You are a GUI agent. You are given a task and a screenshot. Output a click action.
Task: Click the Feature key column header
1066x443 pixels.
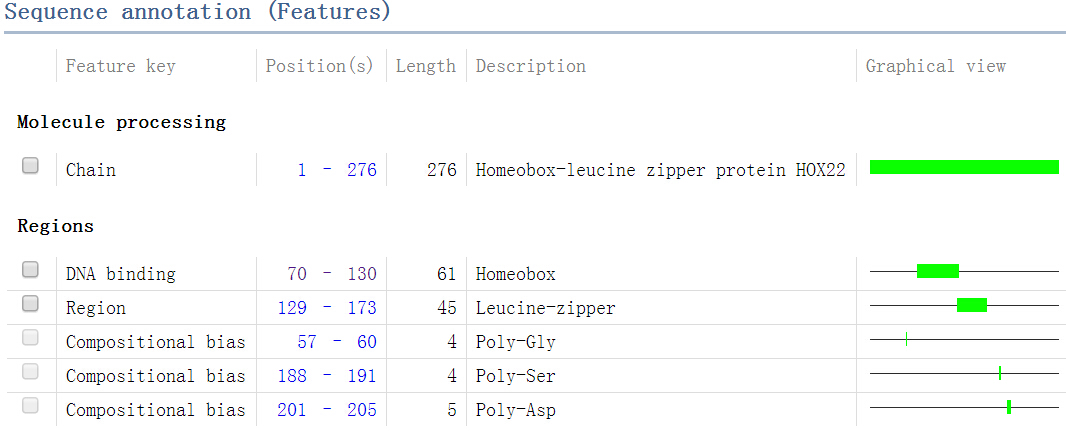(120, 66)
